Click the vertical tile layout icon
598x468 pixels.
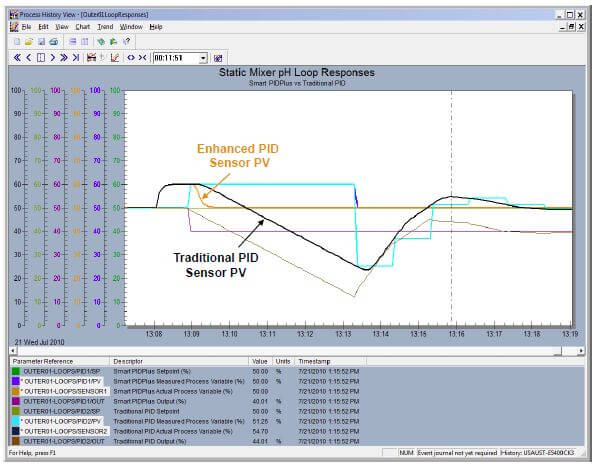point(84,42)
